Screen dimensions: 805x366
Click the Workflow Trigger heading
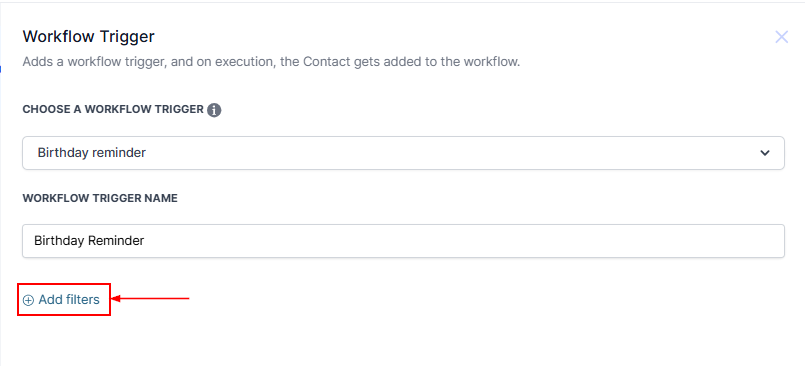coord(88,37)
